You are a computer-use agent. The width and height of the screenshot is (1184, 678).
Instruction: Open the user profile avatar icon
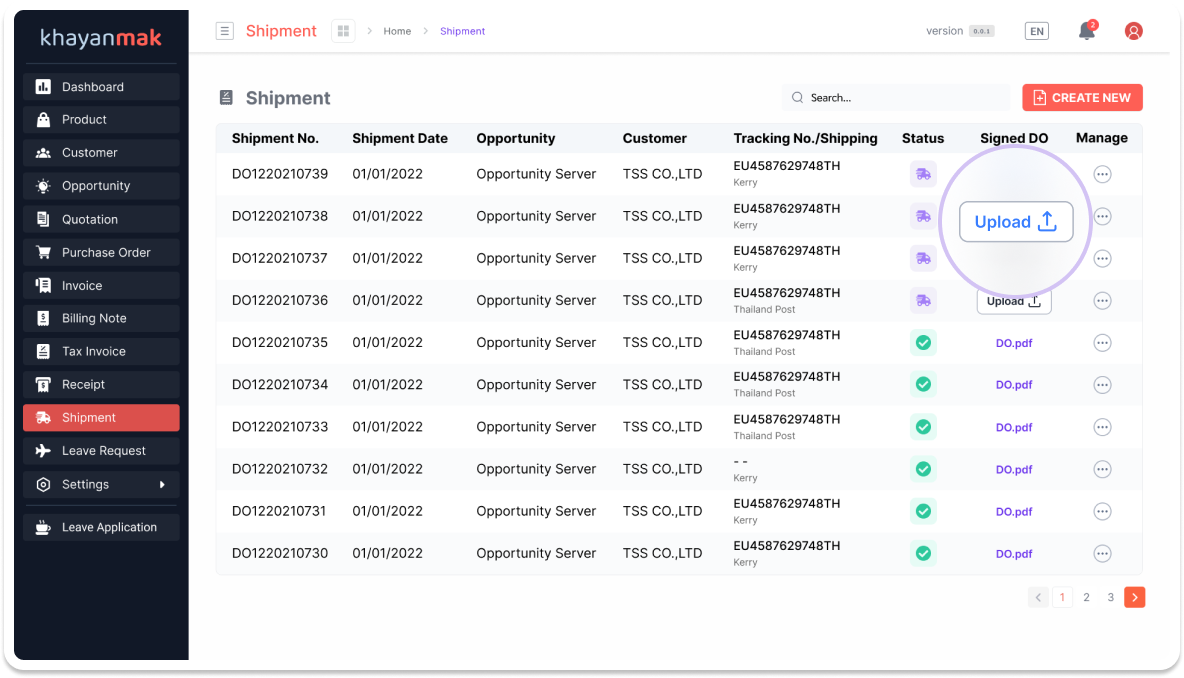point(1133,31)
